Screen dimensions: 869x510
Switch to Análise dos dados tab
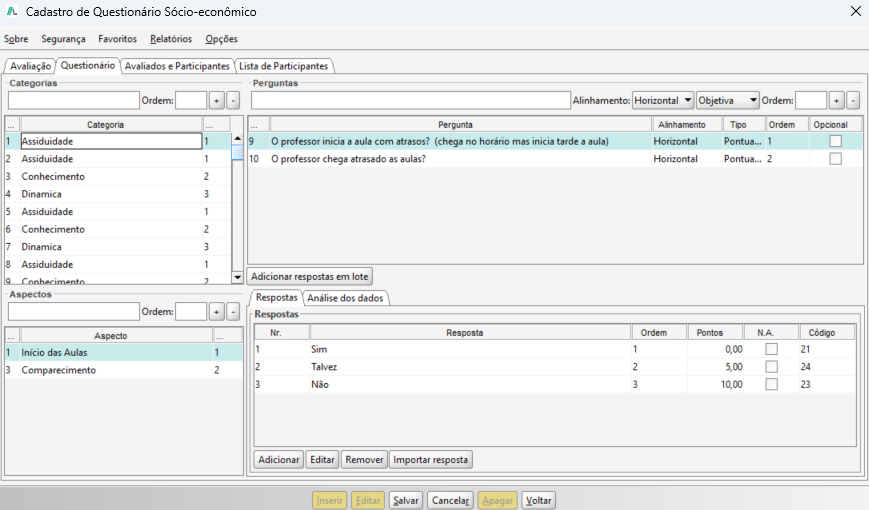345,298
